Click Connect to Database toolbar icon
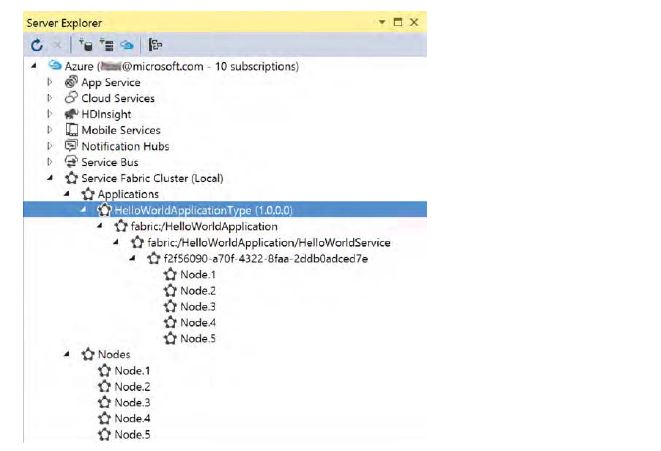This screenshot has width=661, height=451. [86, 45]
